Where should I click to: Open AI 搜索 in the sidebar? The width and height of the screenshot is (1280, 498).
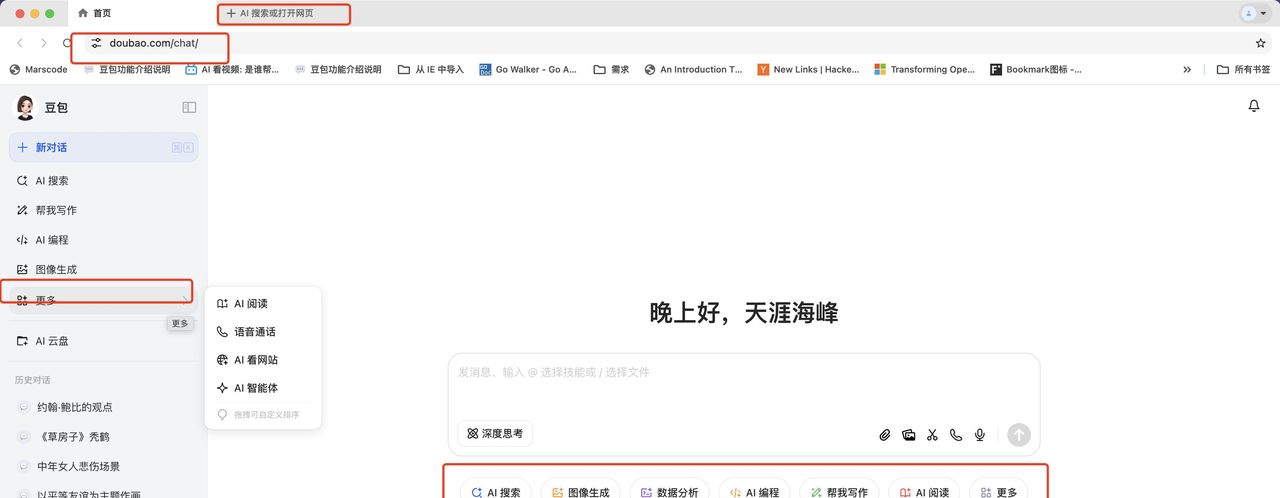104,181
